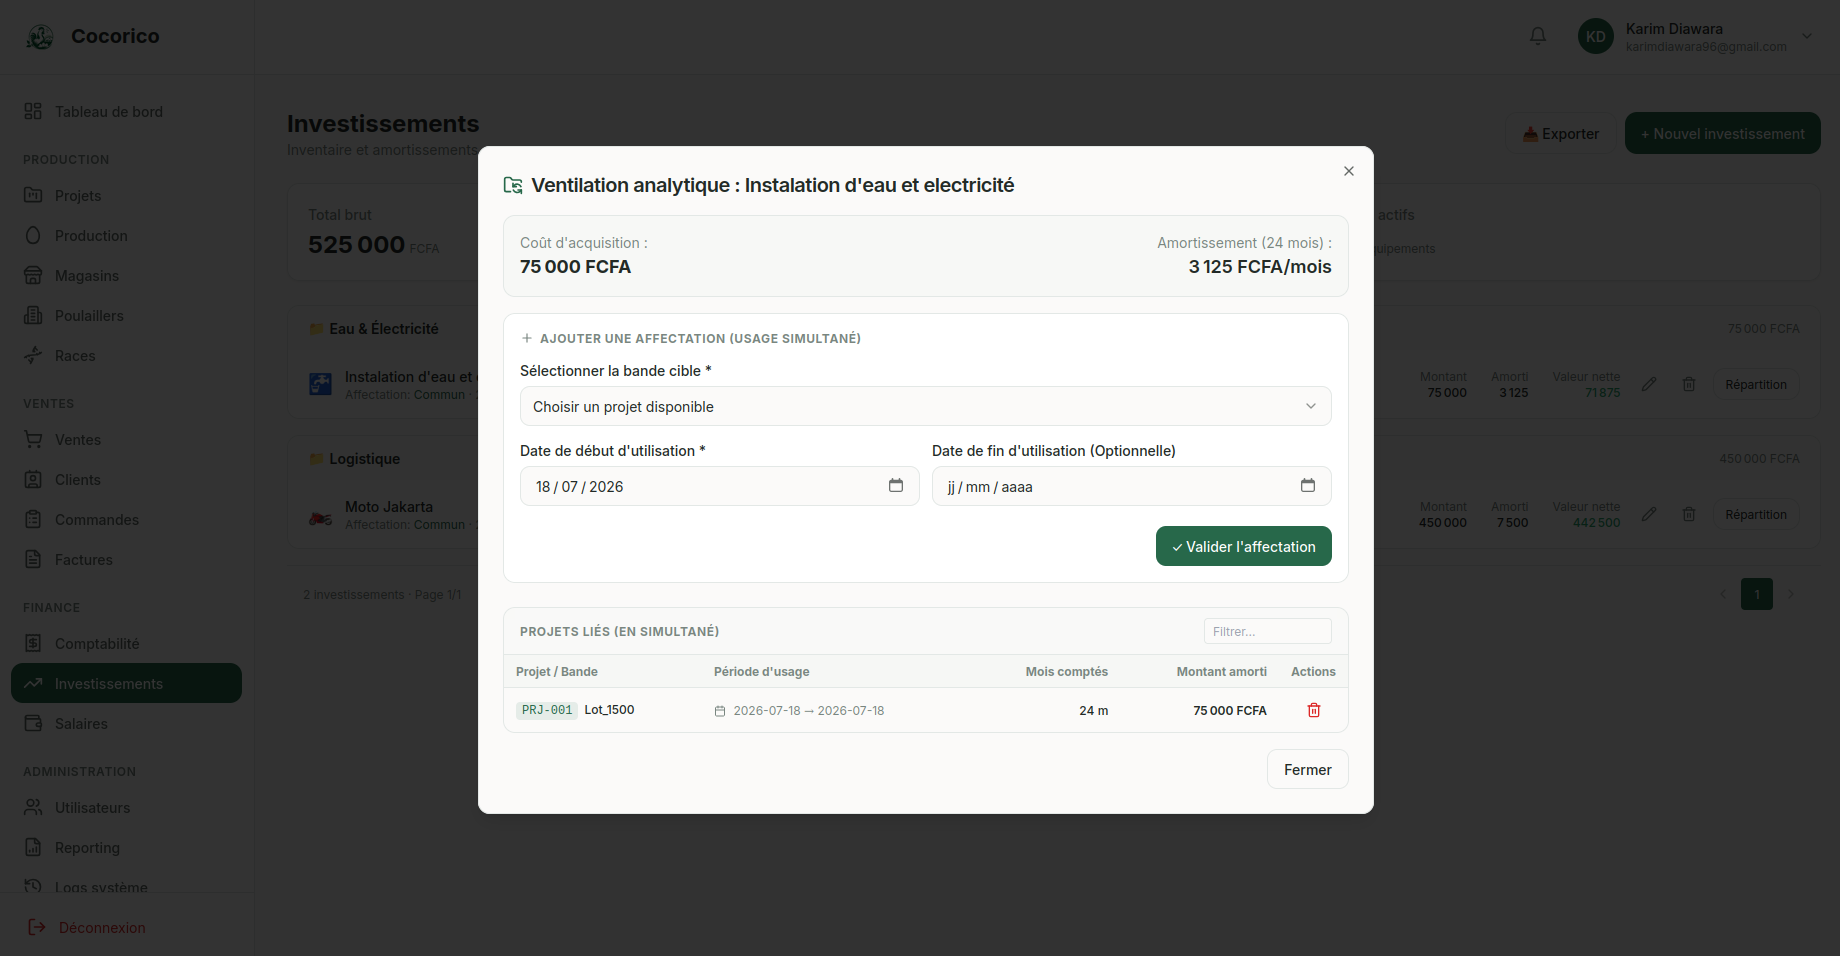This screenshot has width=1840, height=956.
Task: Click the Commandes clipboard icon
Action: [33, 519]
